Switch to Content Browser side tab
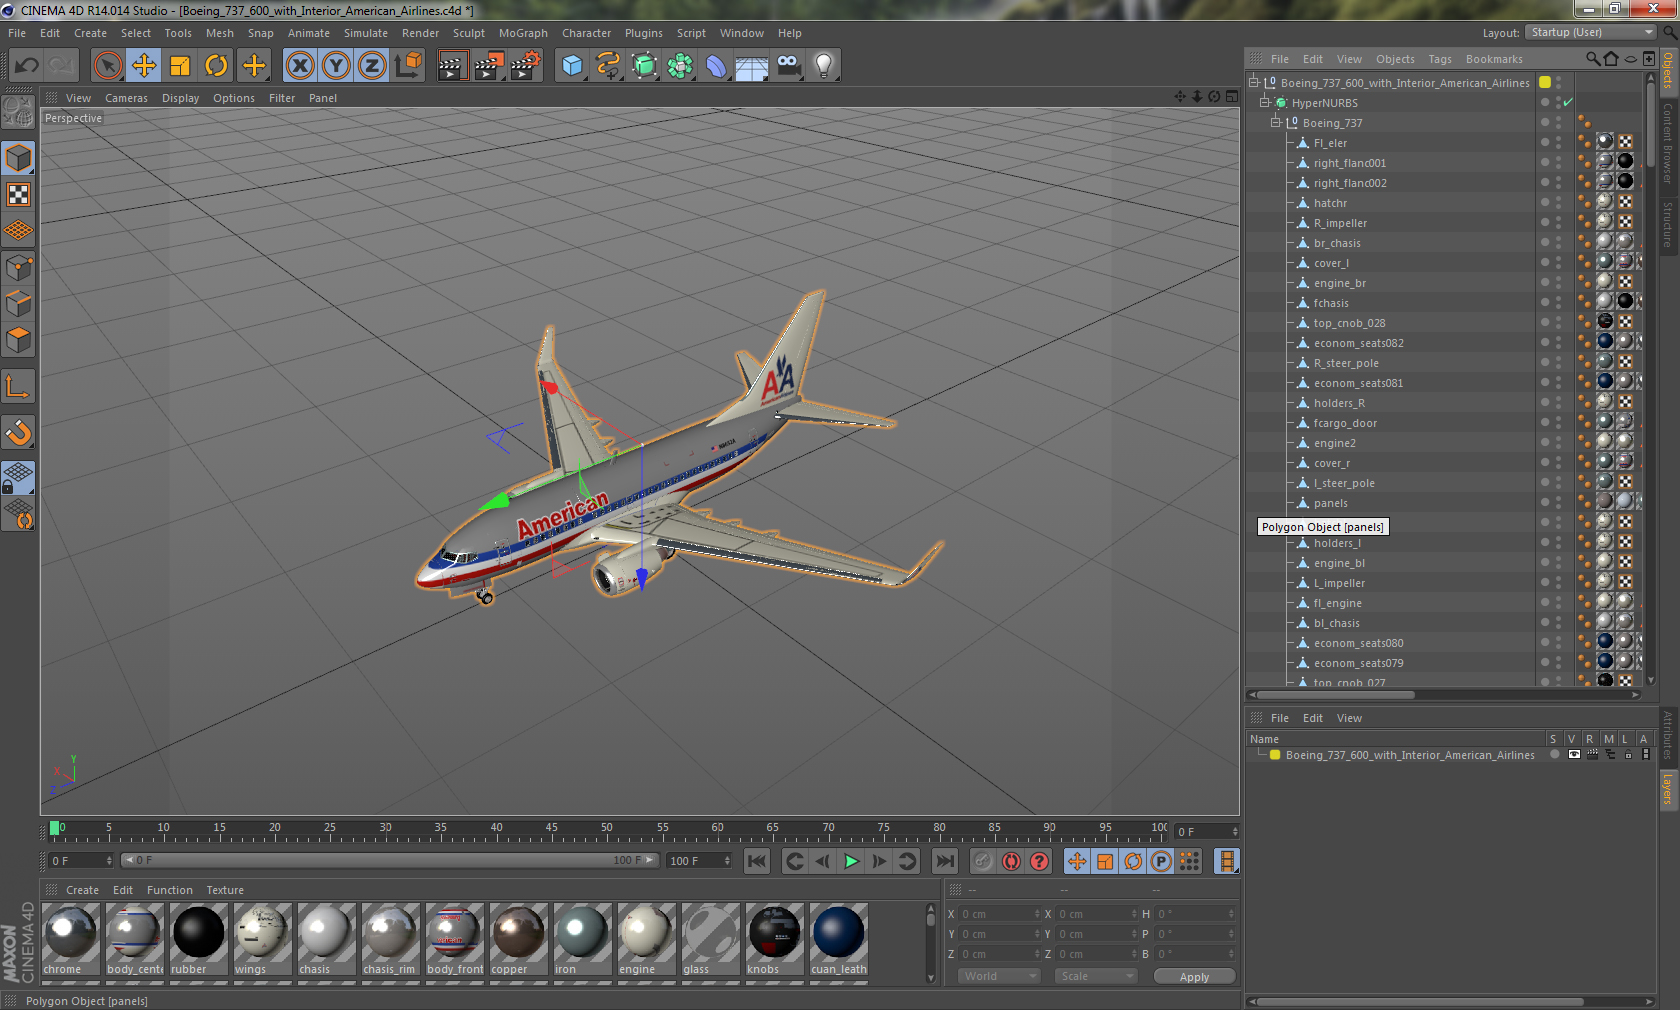This screenshot has height=1010, width=1680. coord(1668,142)
